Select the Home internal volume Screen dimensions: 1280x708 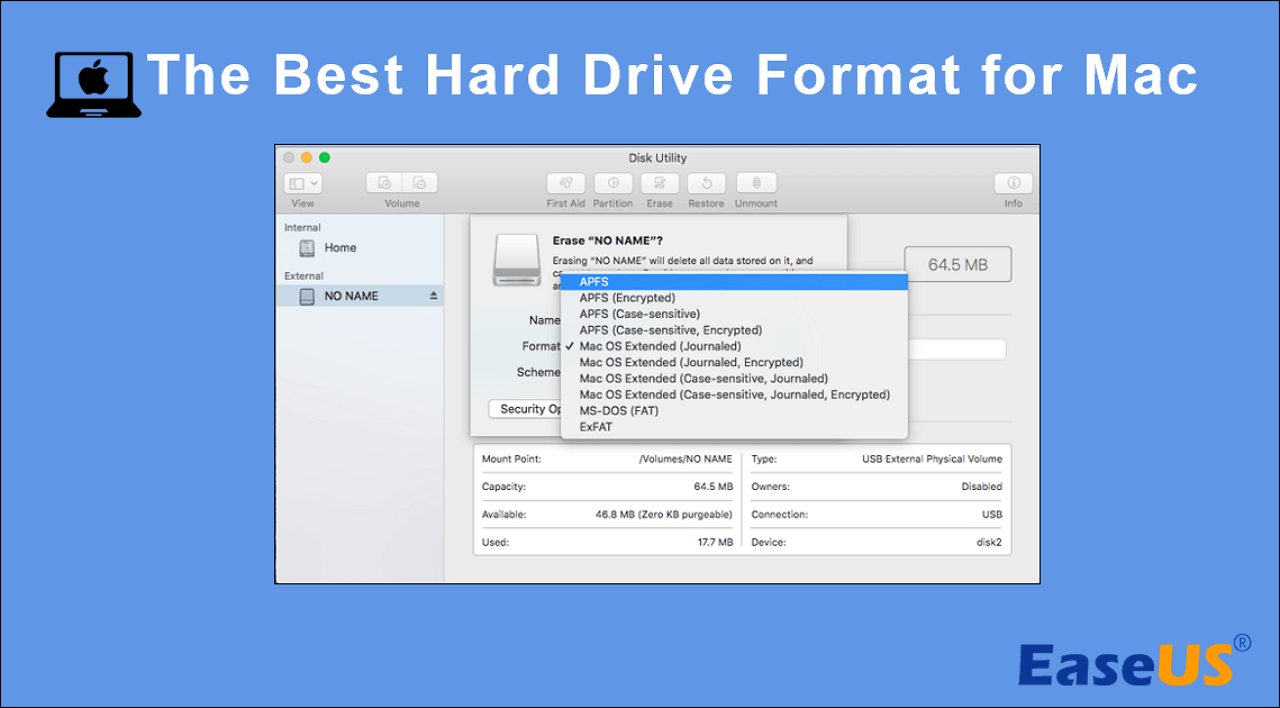coord(340,247)
